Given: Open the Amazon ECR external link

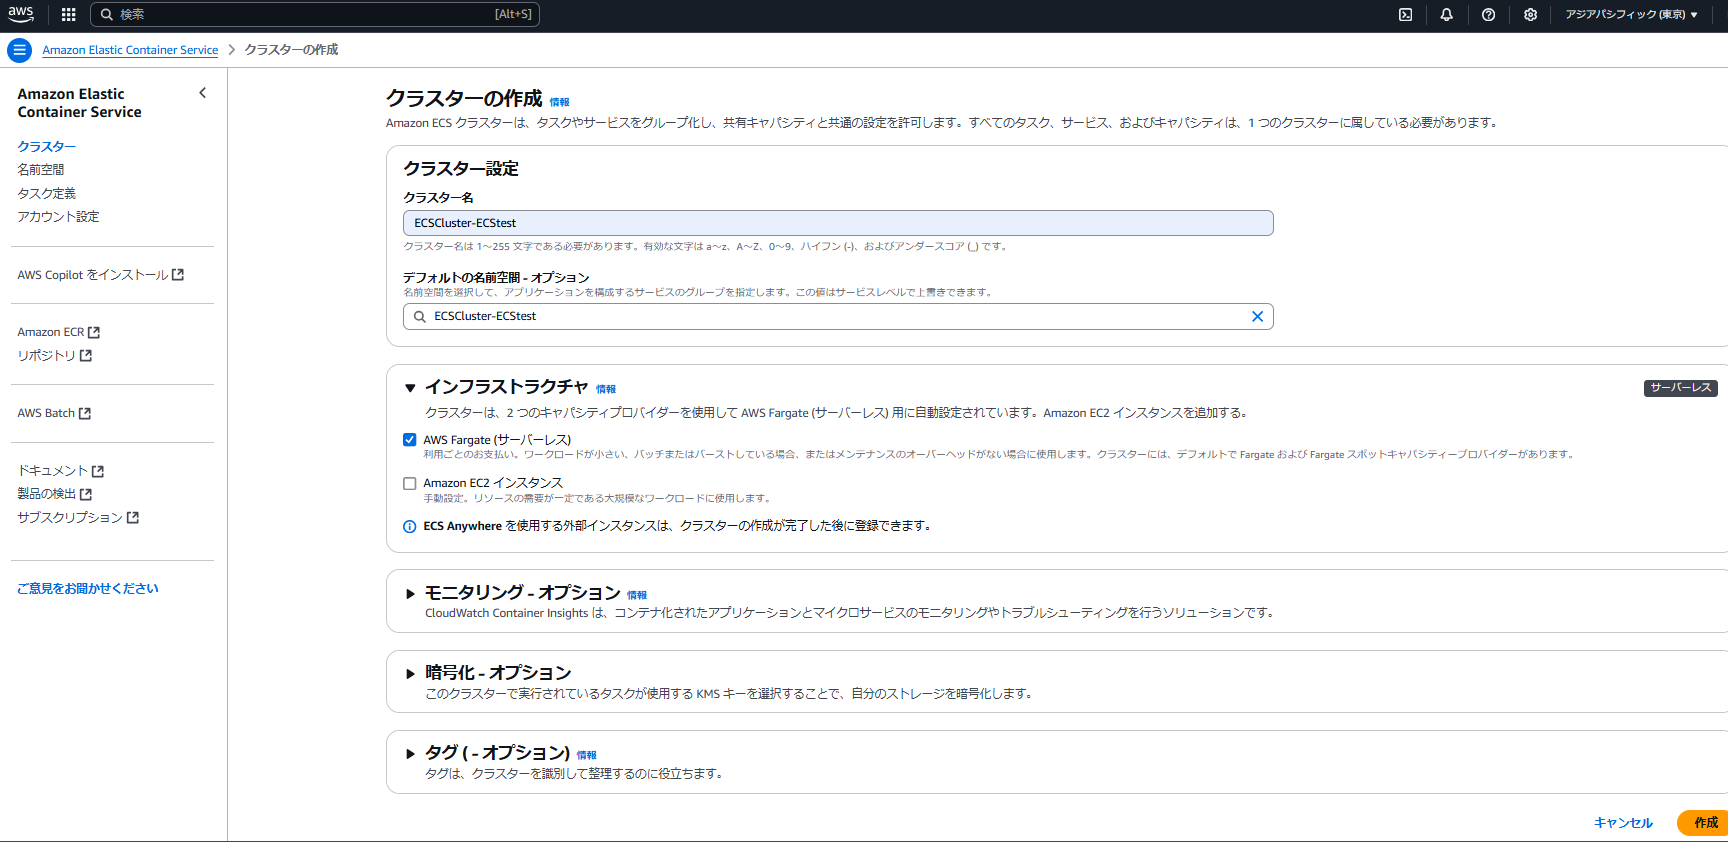Looking at the screenshot, I should click(x=58, y=332).
